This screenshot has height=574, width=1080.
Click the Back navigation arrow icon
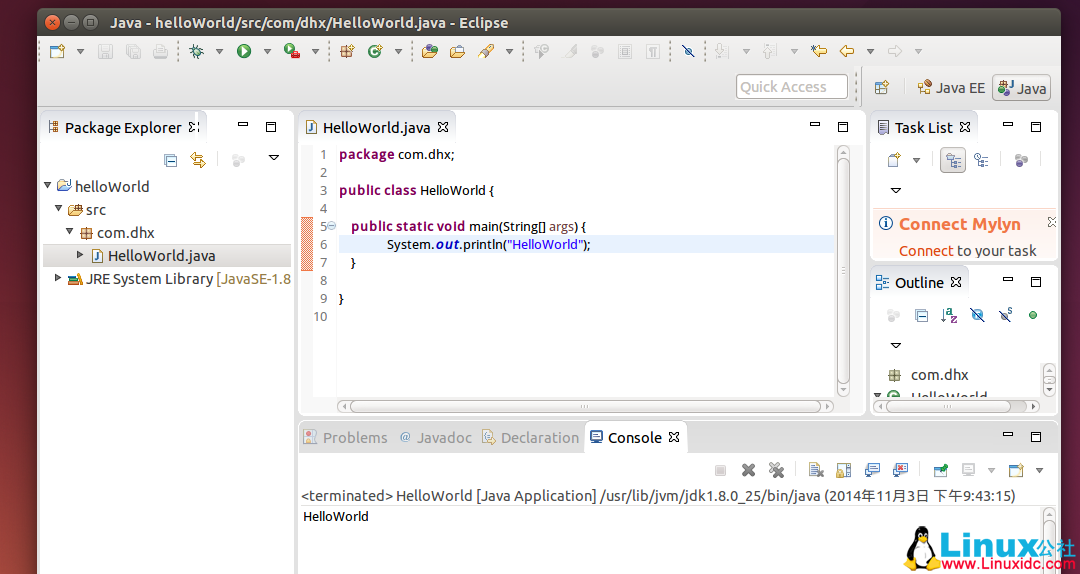tap(847, 51)
